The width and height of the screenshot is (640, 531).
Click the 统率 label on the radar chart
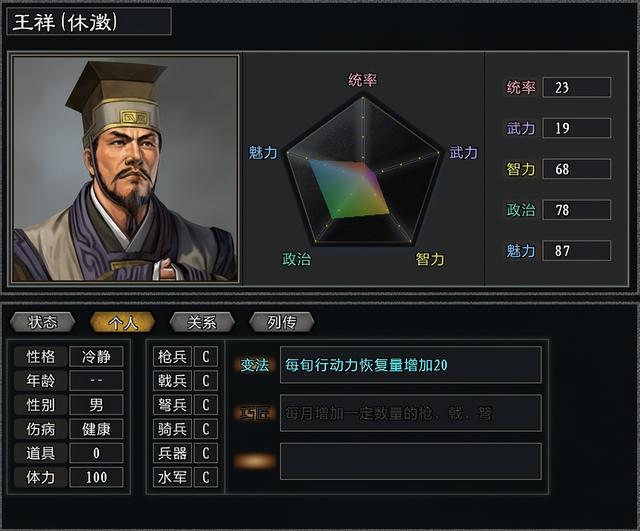(363, 79)
